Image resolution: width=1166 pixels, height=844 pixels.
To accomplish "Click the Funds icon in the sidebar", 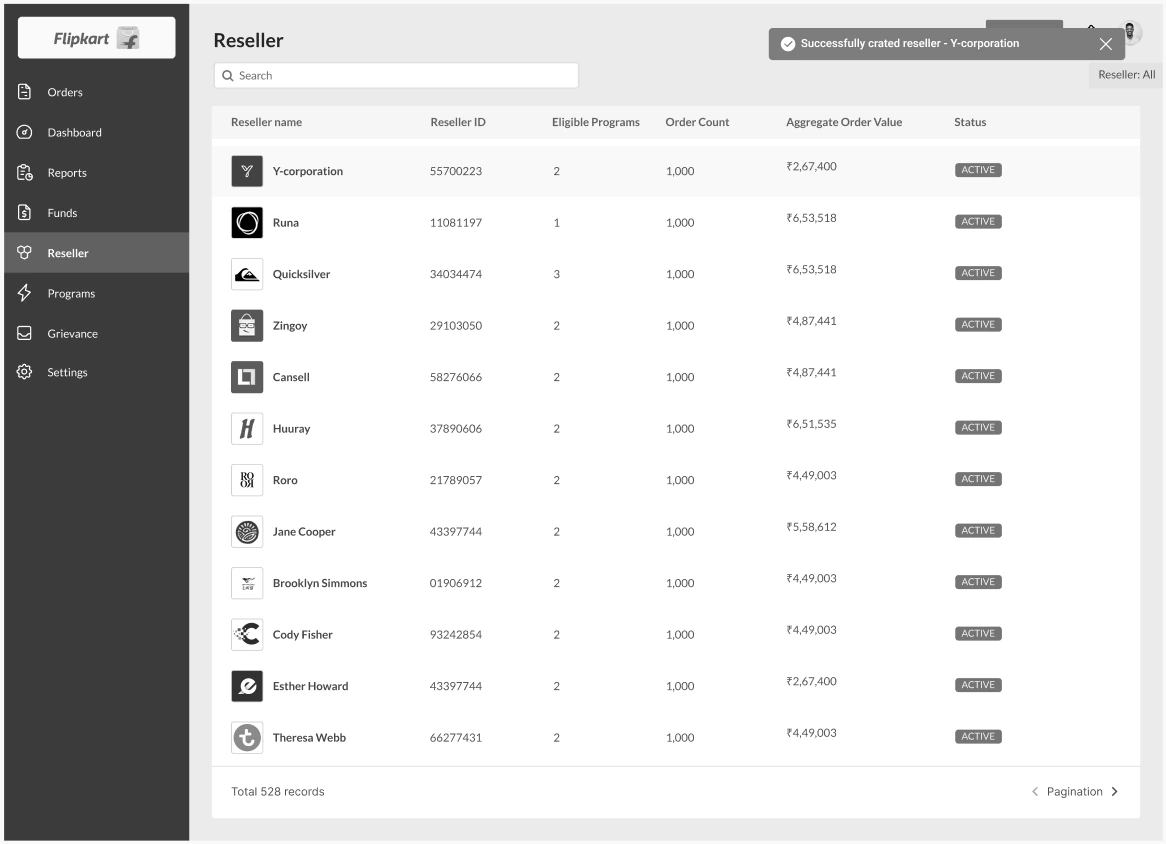I will tap(25, 213).
